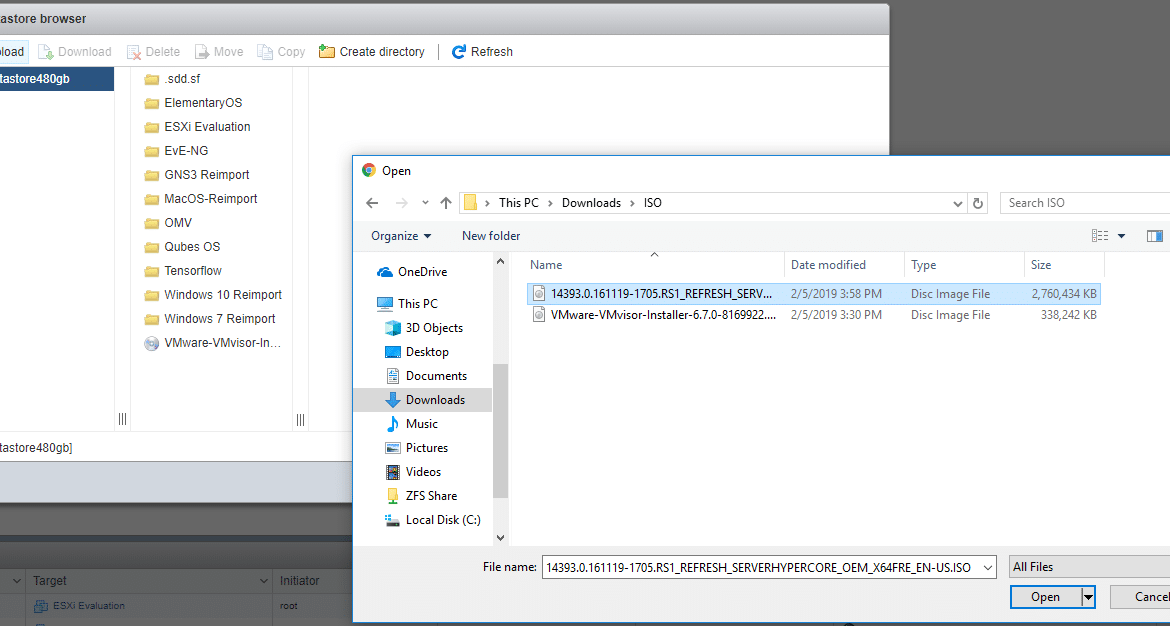
Task: Toggle the preview pane icon
Action: click(1154, 236)
